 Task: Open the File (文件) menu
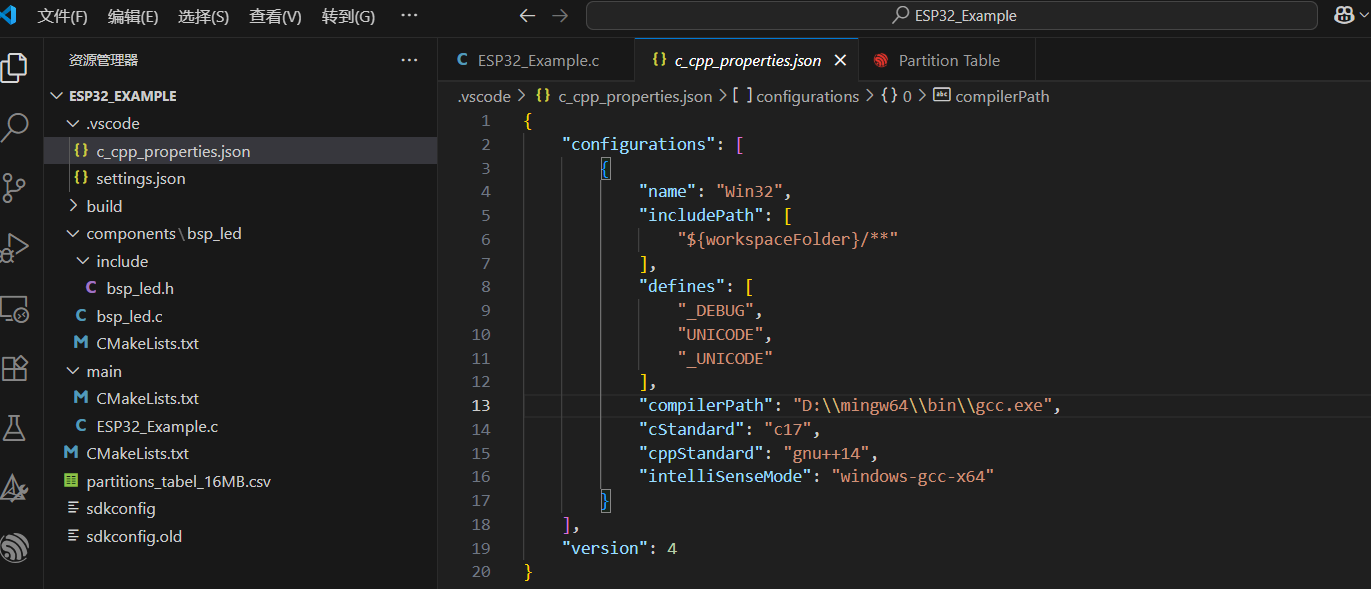[x=62, y=16]
